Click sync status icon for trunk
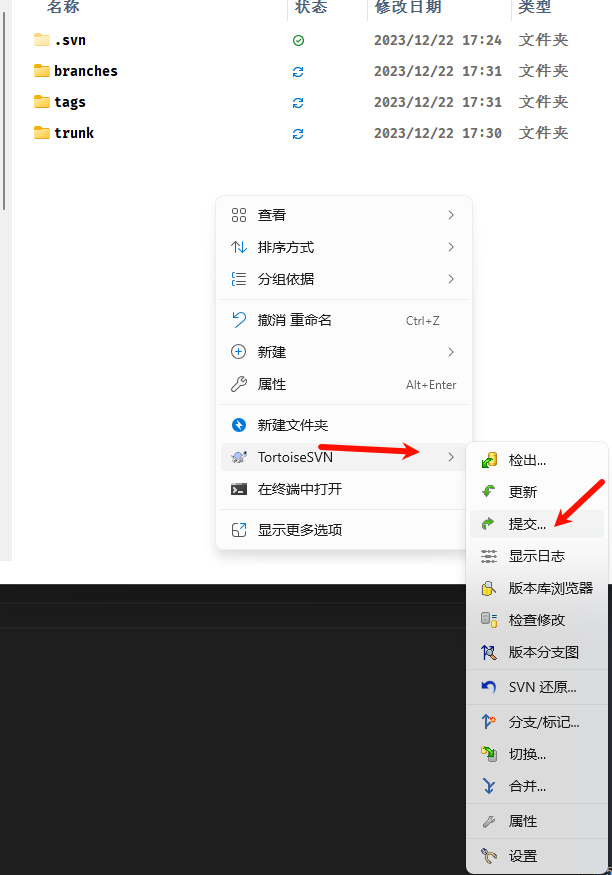 pos(298,133)
